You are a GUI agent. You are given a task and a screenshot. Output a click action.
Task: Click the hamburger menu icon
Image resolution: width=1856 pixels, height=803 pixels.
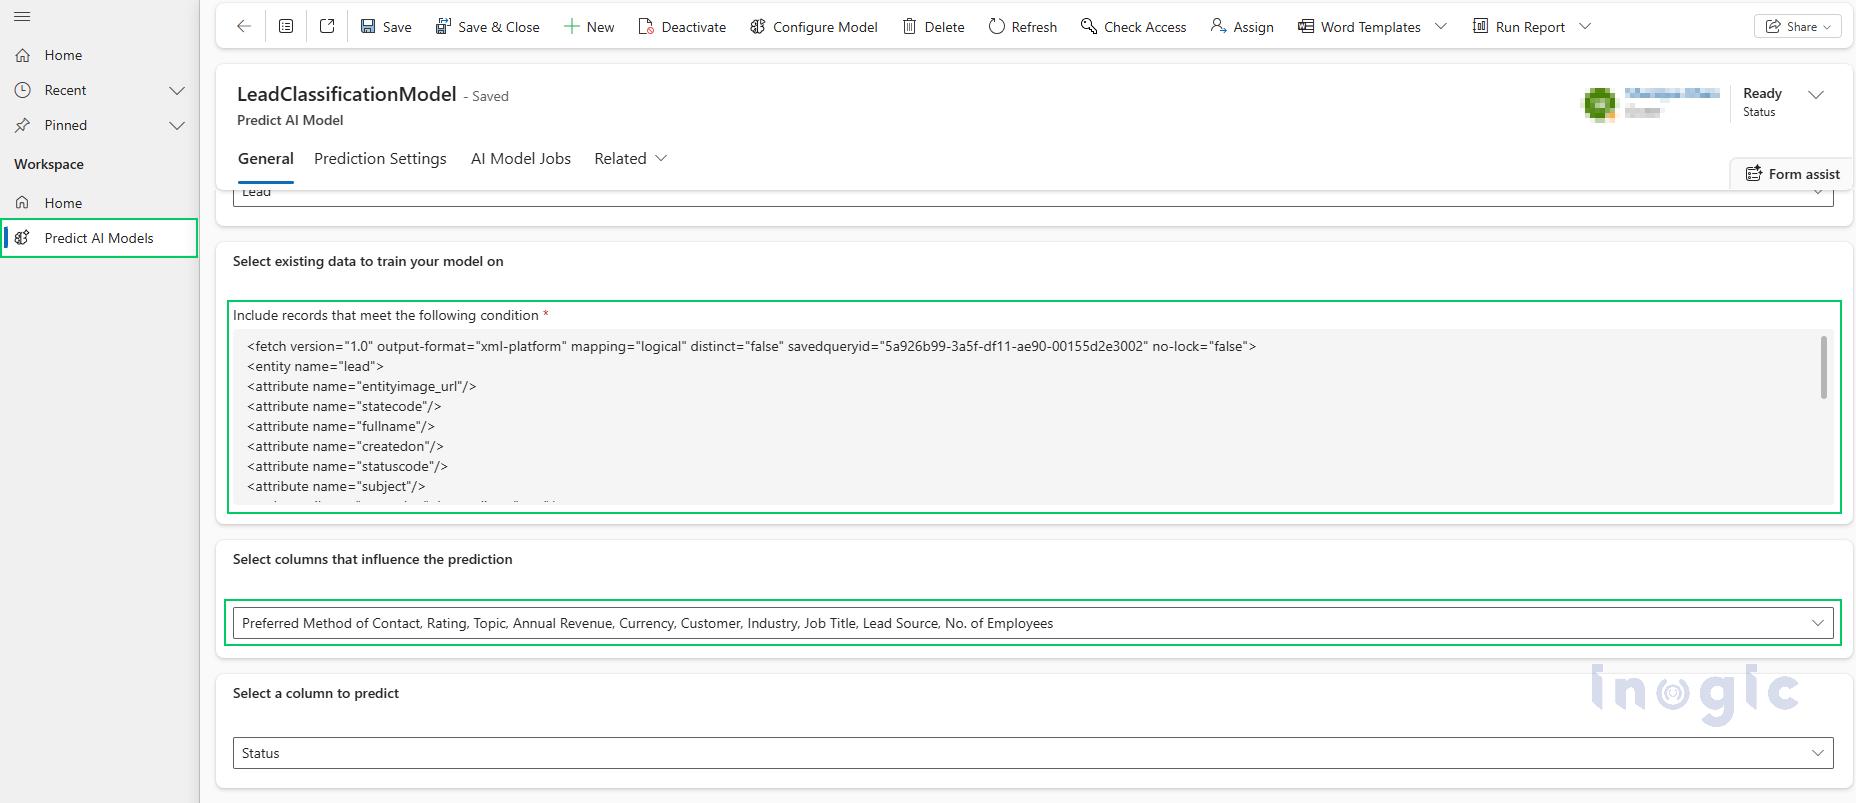(22, 17)
